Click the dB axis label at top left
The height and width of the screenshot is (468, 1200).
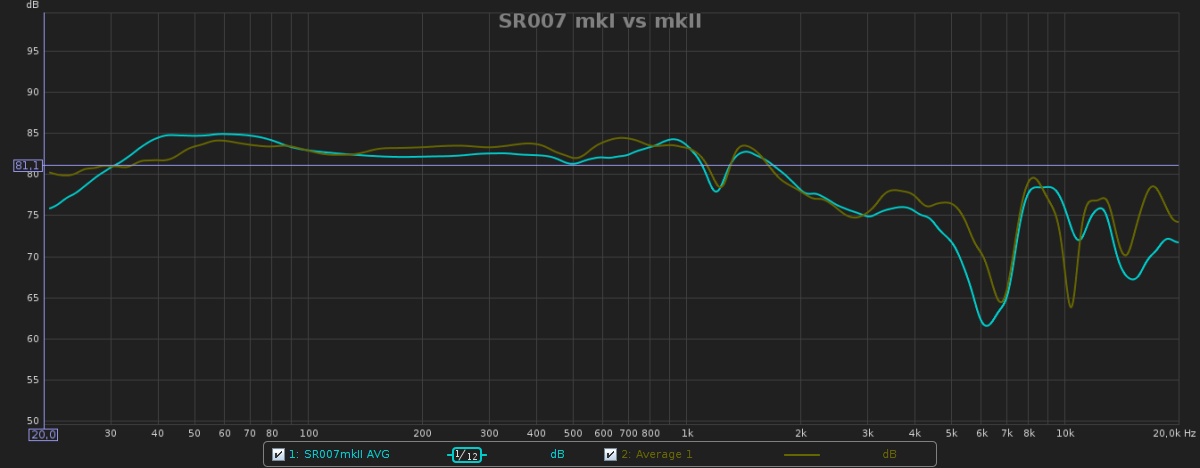(33, 5)
